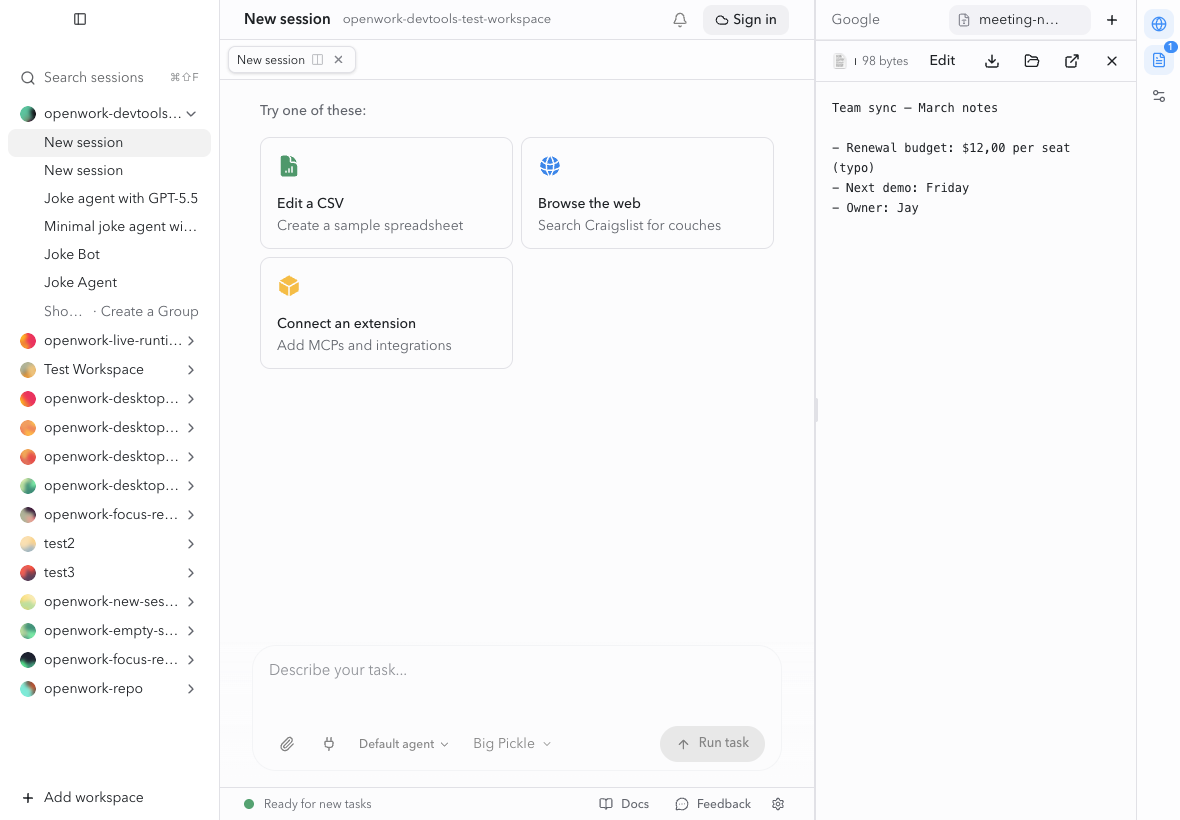Open the settings gear in status bar
The height and width of the screenshot is (820, 1180).
coord(778,804)
